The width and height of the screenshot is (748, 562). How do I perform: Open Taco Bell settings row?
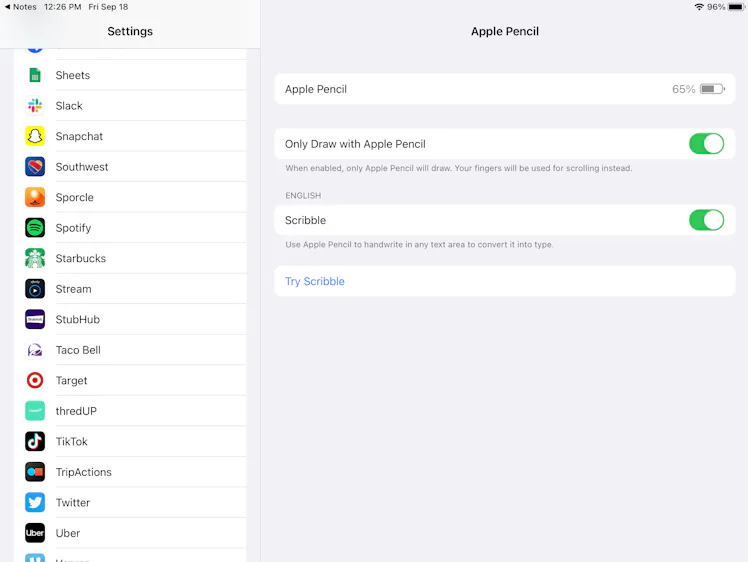click(x=130, y=350)
